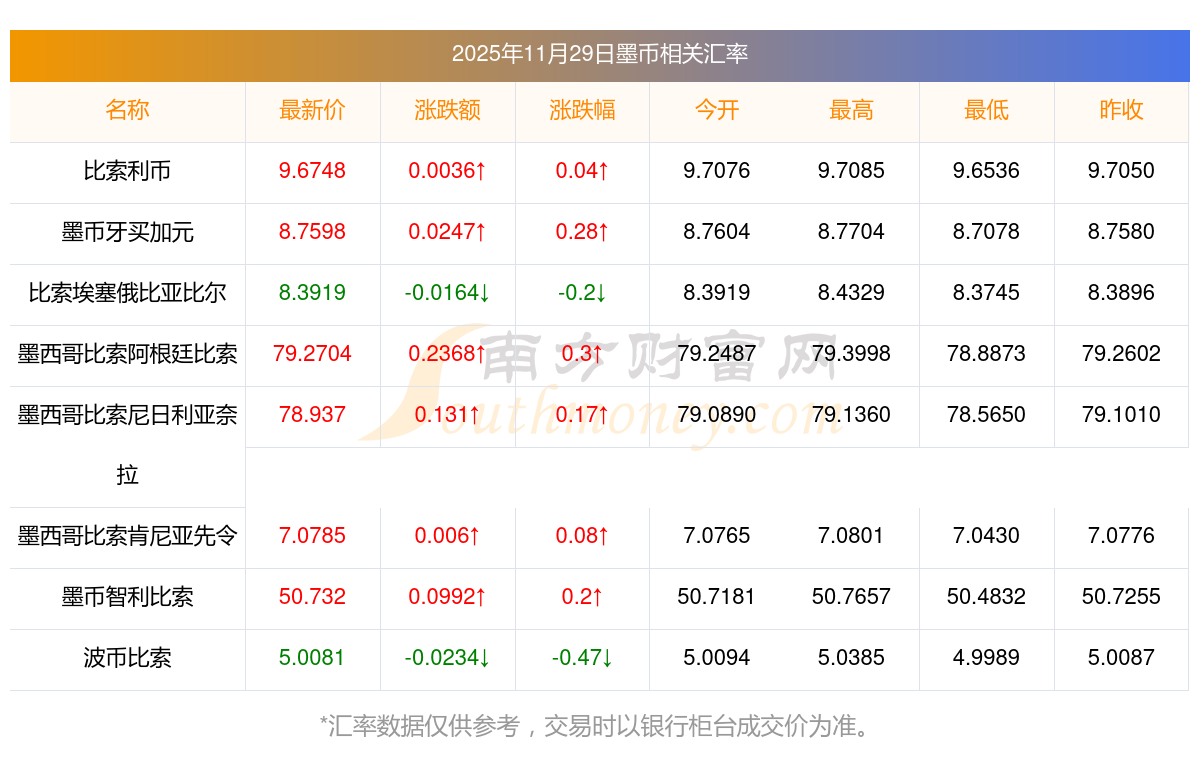Click the -0.47↓ change percentage cell
Screen dimensions: 1200x757
pyautogui.click(x=582, y=658)
